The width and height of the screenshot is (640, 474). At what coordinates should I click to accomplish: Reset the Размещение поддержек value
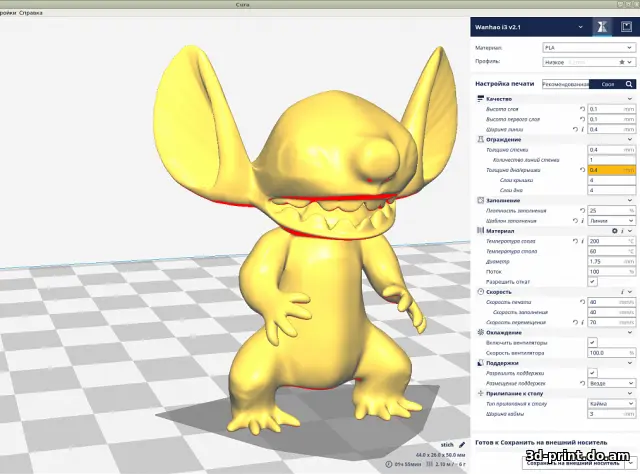tap(582, 383)
